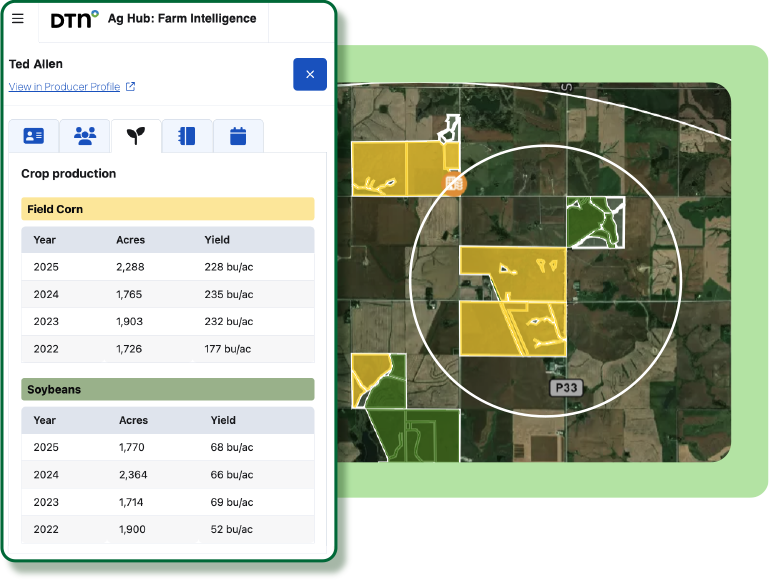Switch to the contact card tab
This screenshot has width=769, height=580.
[34, 136]
